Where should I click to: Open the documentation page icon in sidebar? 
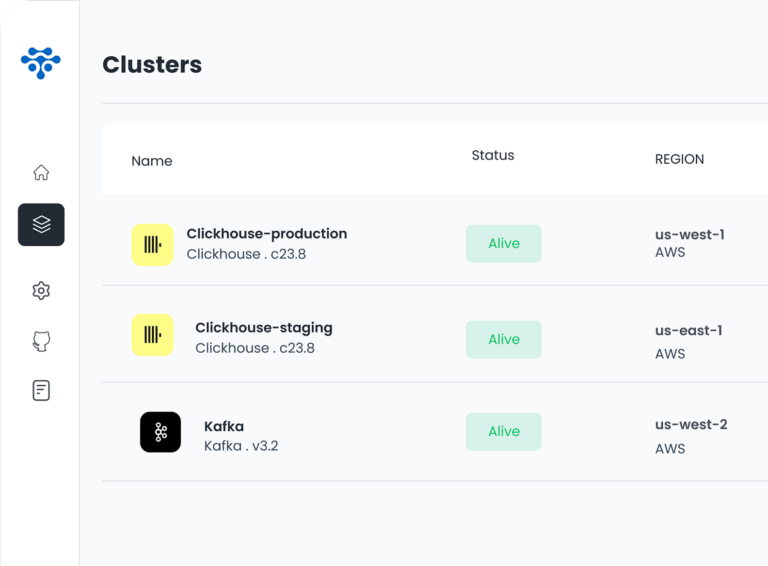coord(41,390)
